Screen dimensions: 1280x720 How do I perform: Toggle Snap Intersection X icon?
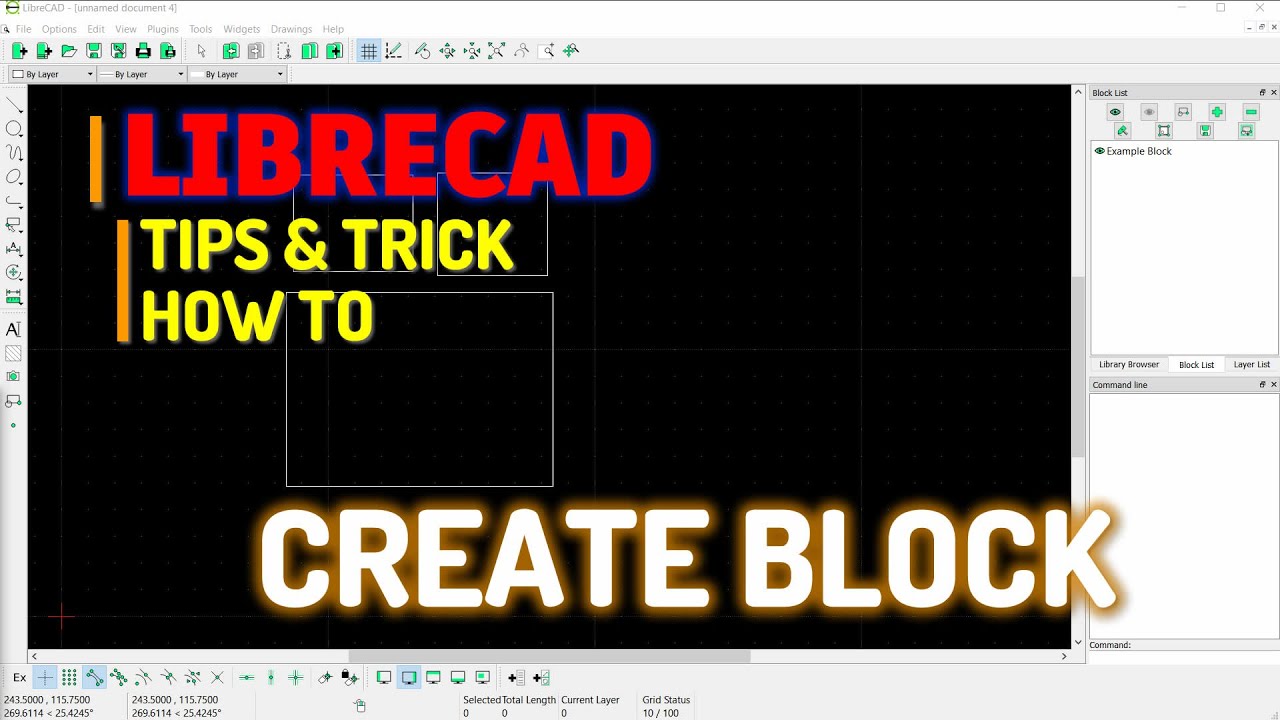tap(217, 678)
